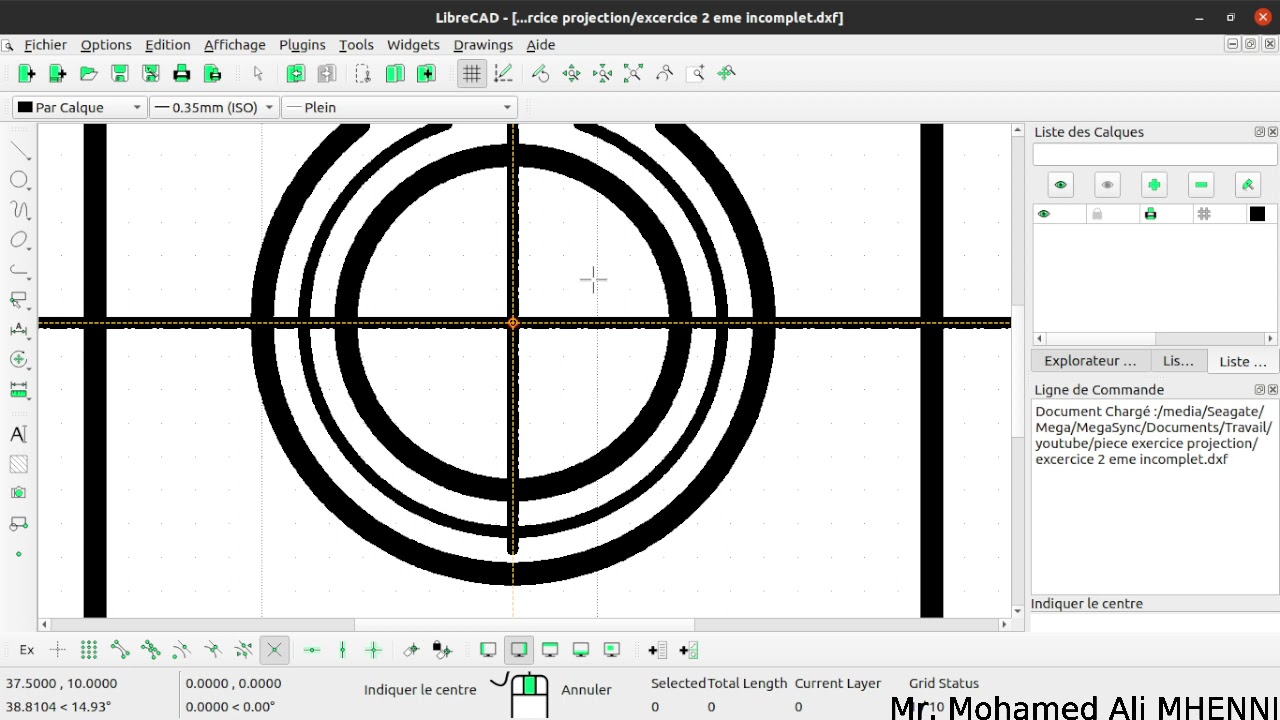1280x720 pixels.
Task: Toggle Snap on Grid dots icon
Action: coord(89,650)
